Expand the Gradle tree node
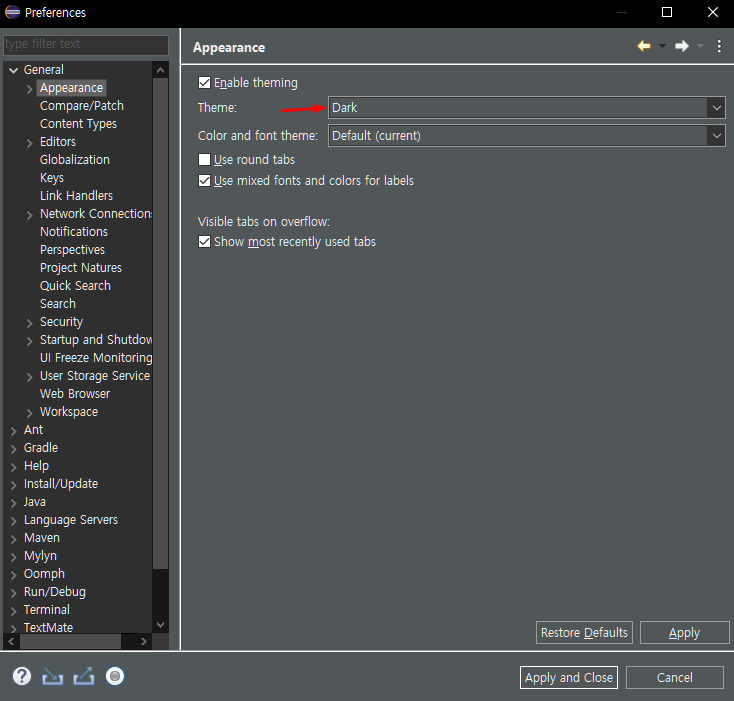Image resolution: width=734 pixels, height=701 pixels. (14, 449)
